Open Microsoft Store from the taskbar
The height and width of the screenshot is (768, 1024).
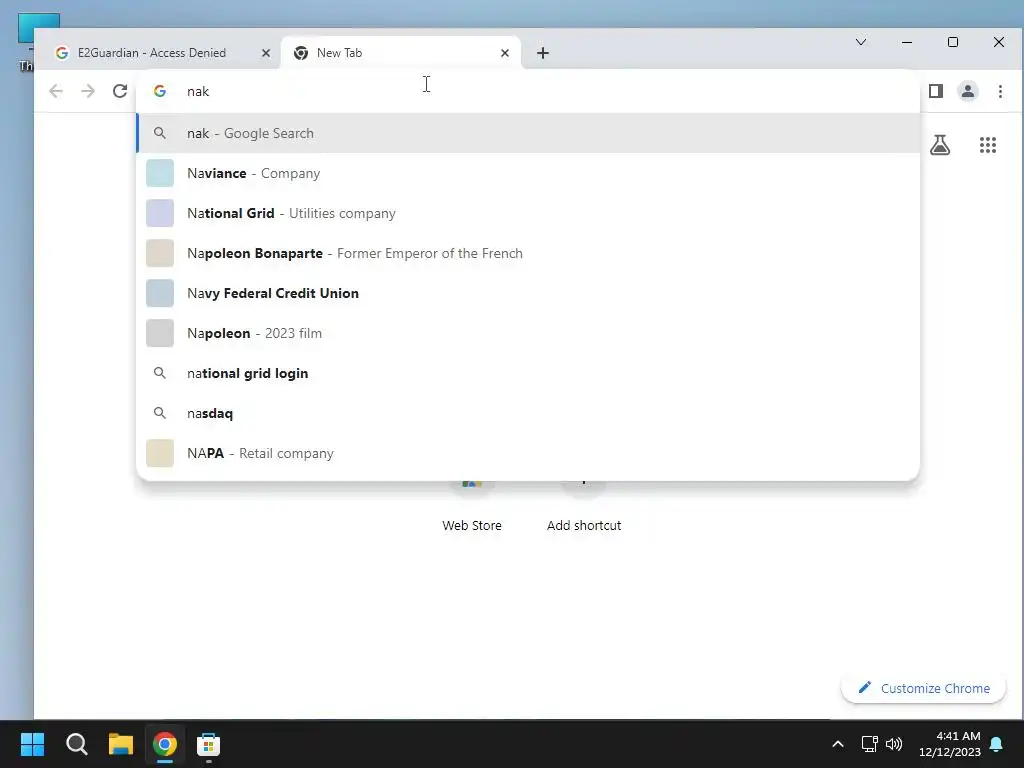tap(208, 744)
